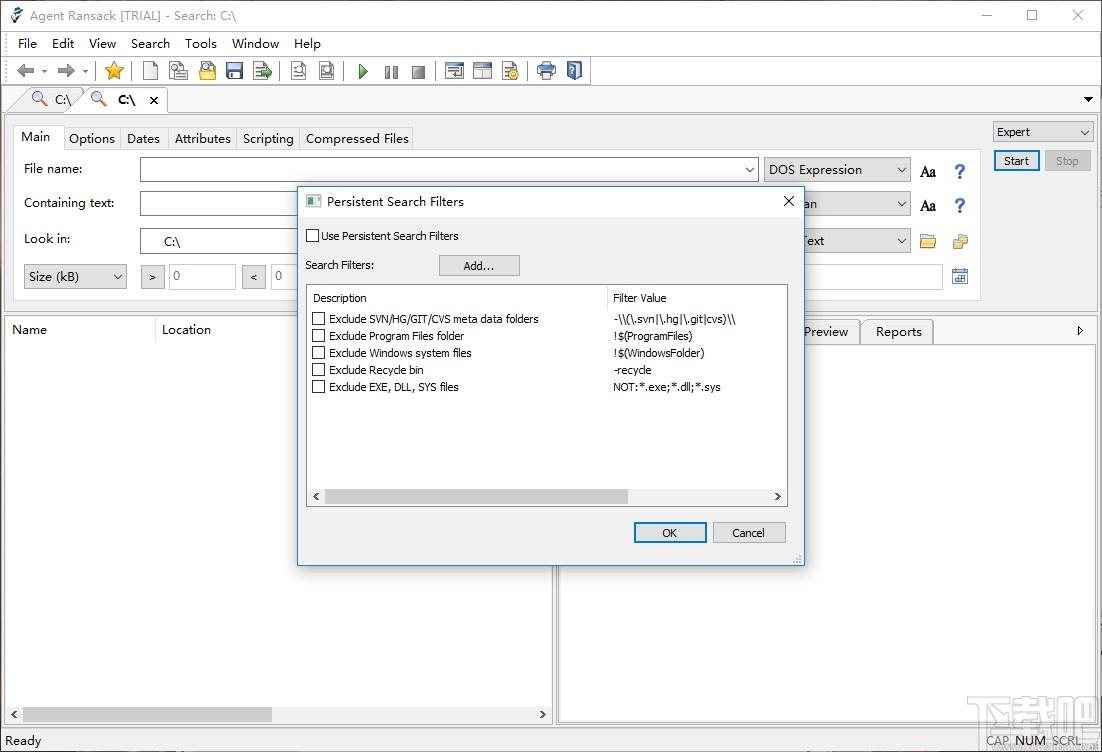Screen dimensions: 1102x752
Task: Click results pane horizontal scrollbar thumb
Action: (147, 714)
